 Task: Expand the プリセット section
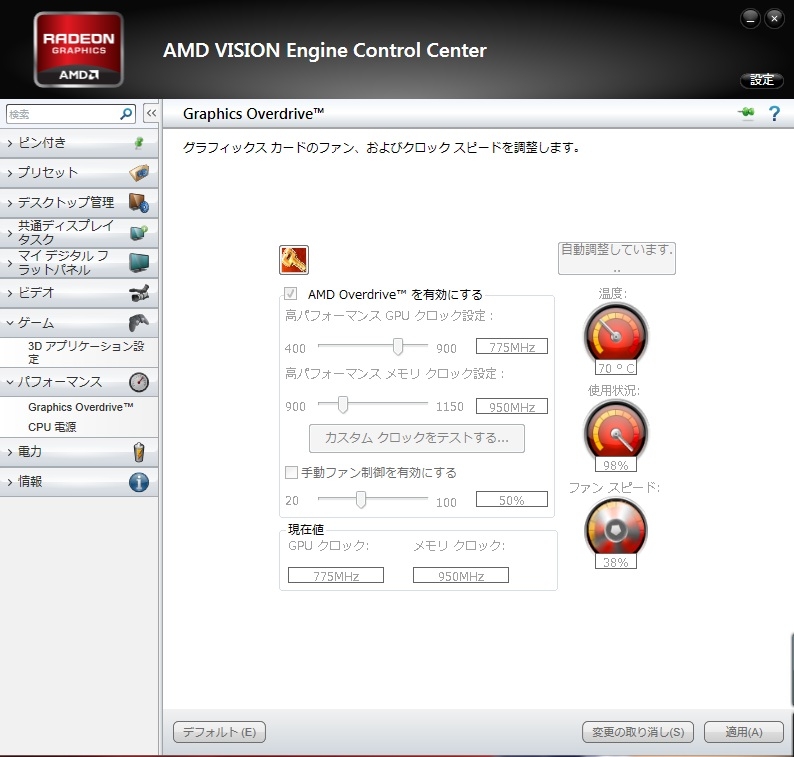10,173
